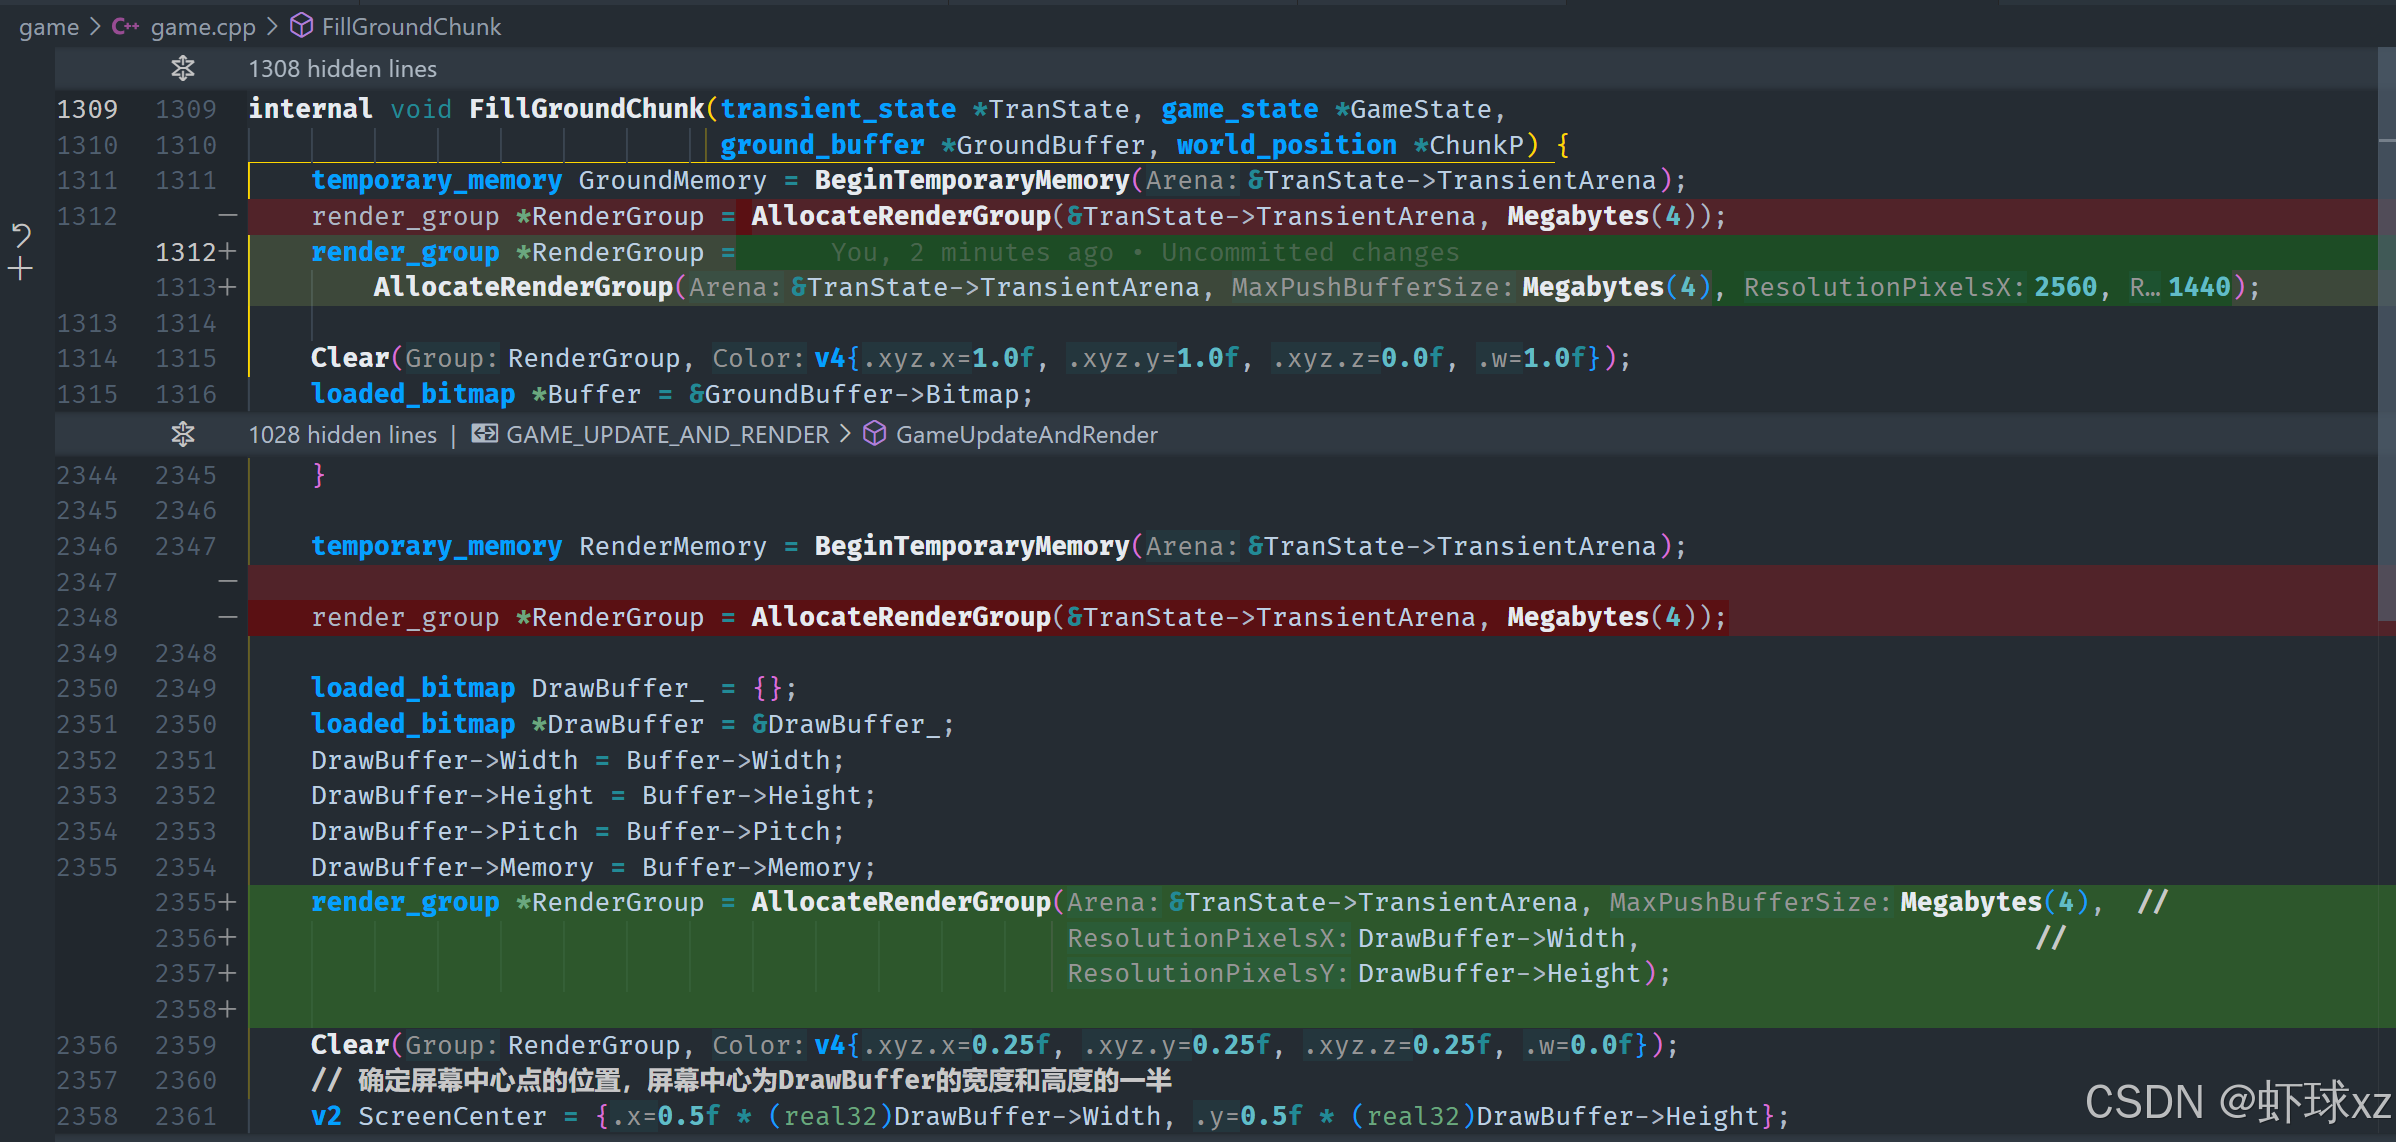Click removed-line minus marker at line 2347
Viewport: 2396px width, 1142px height.
coord(228,581)
